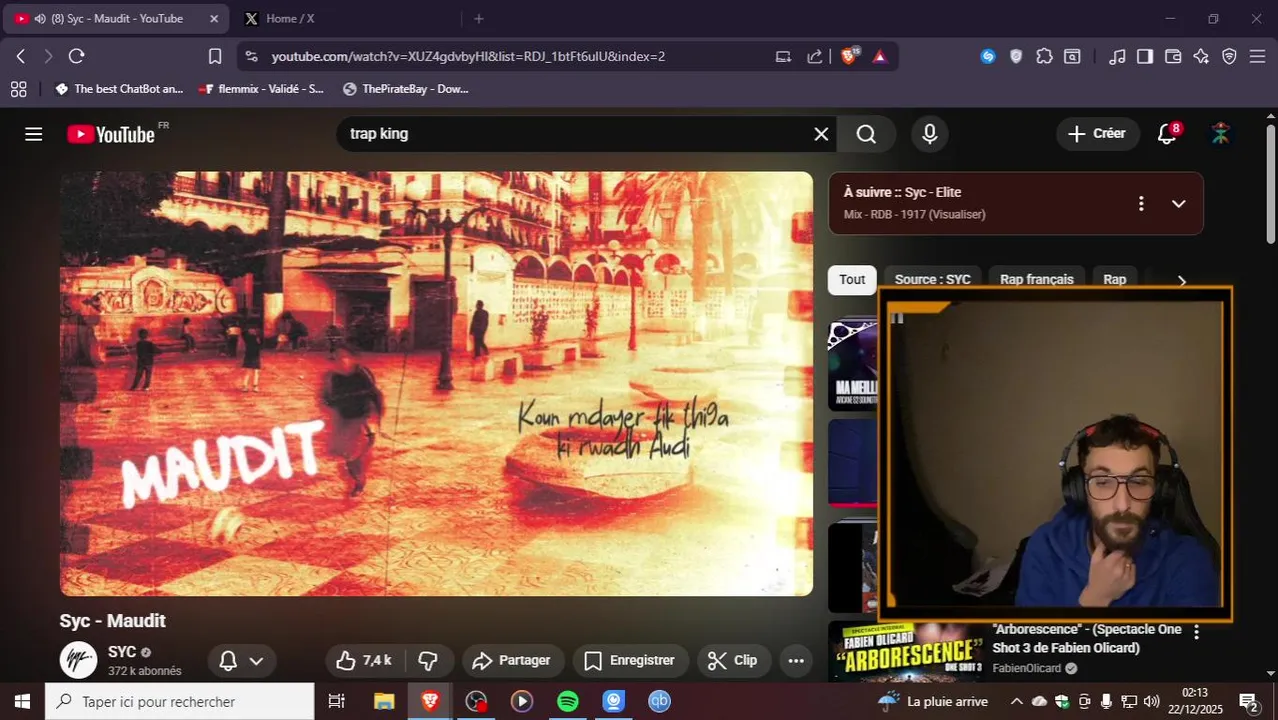1278x720 pixels.
Task: Show hidden system tray icons
Action: [1017, 702]
